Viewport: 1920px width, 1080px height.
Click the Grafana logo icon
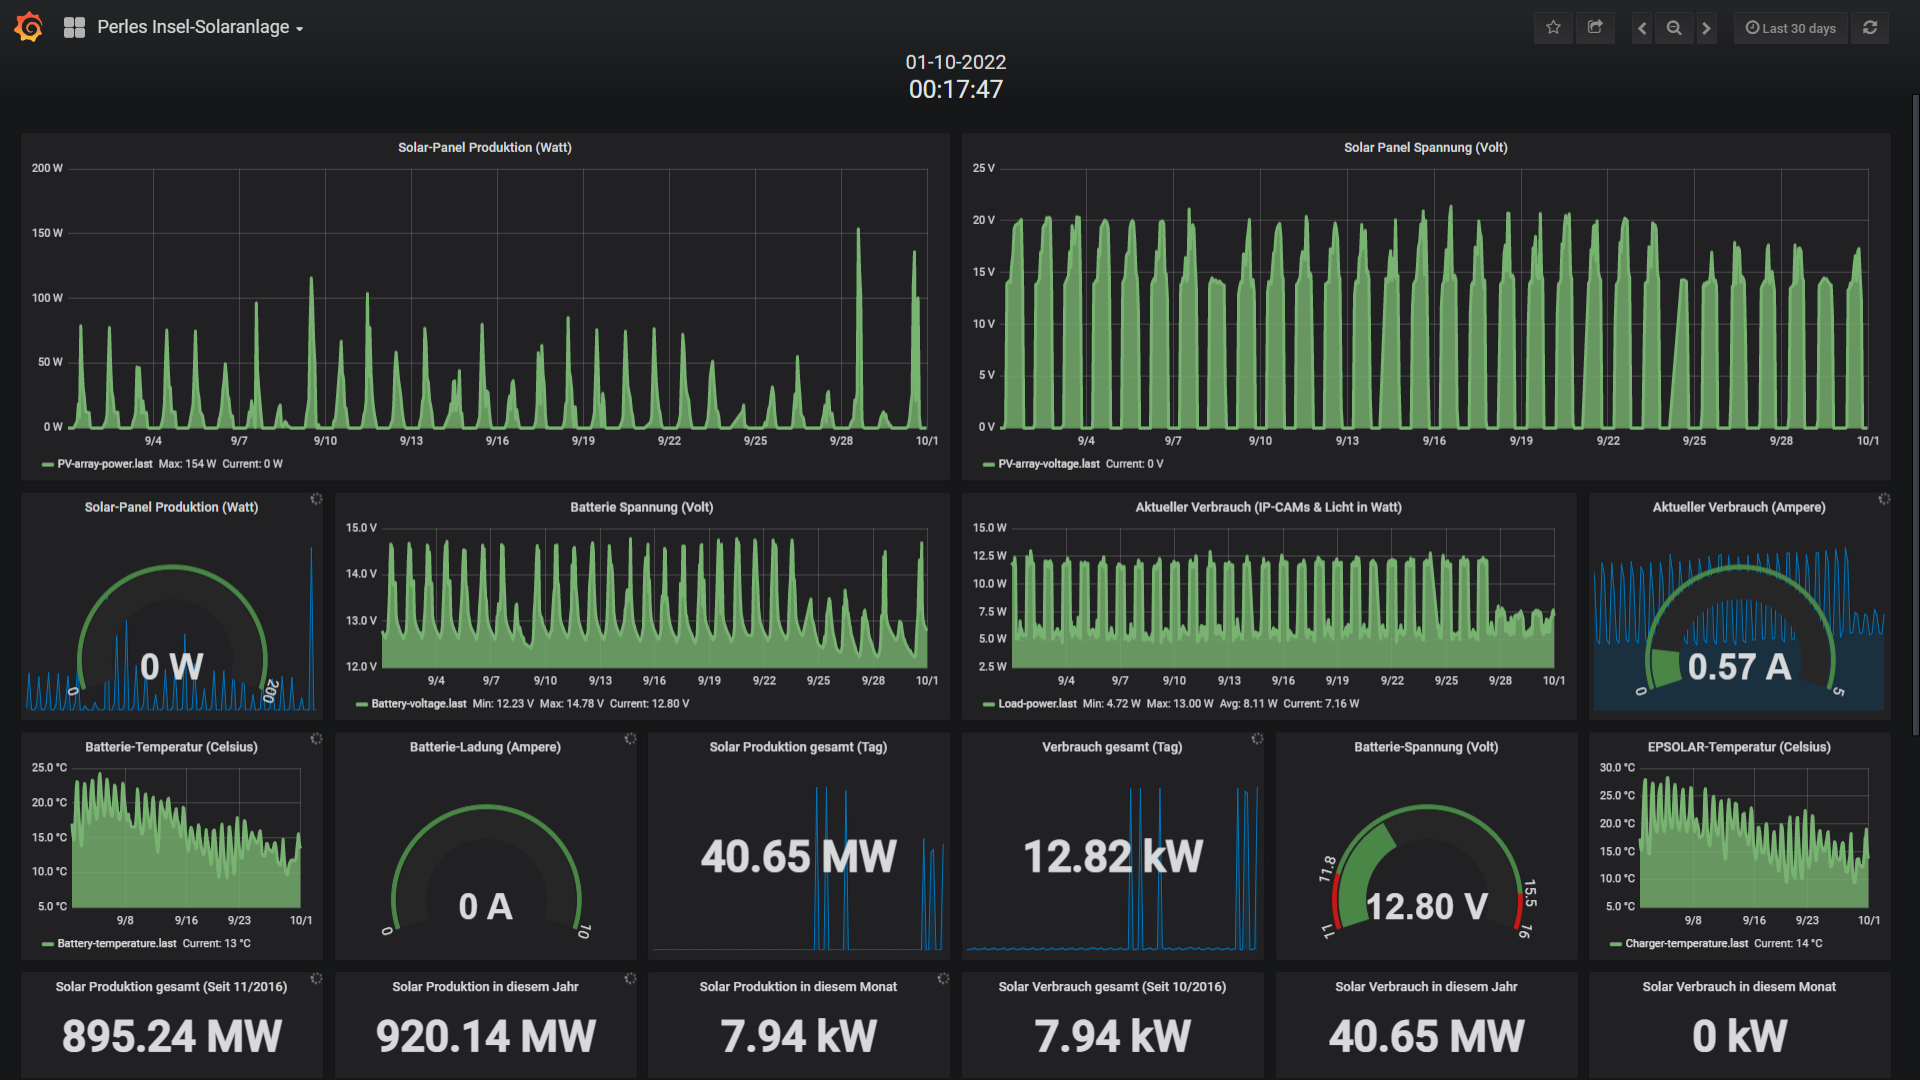pos(29,27)
